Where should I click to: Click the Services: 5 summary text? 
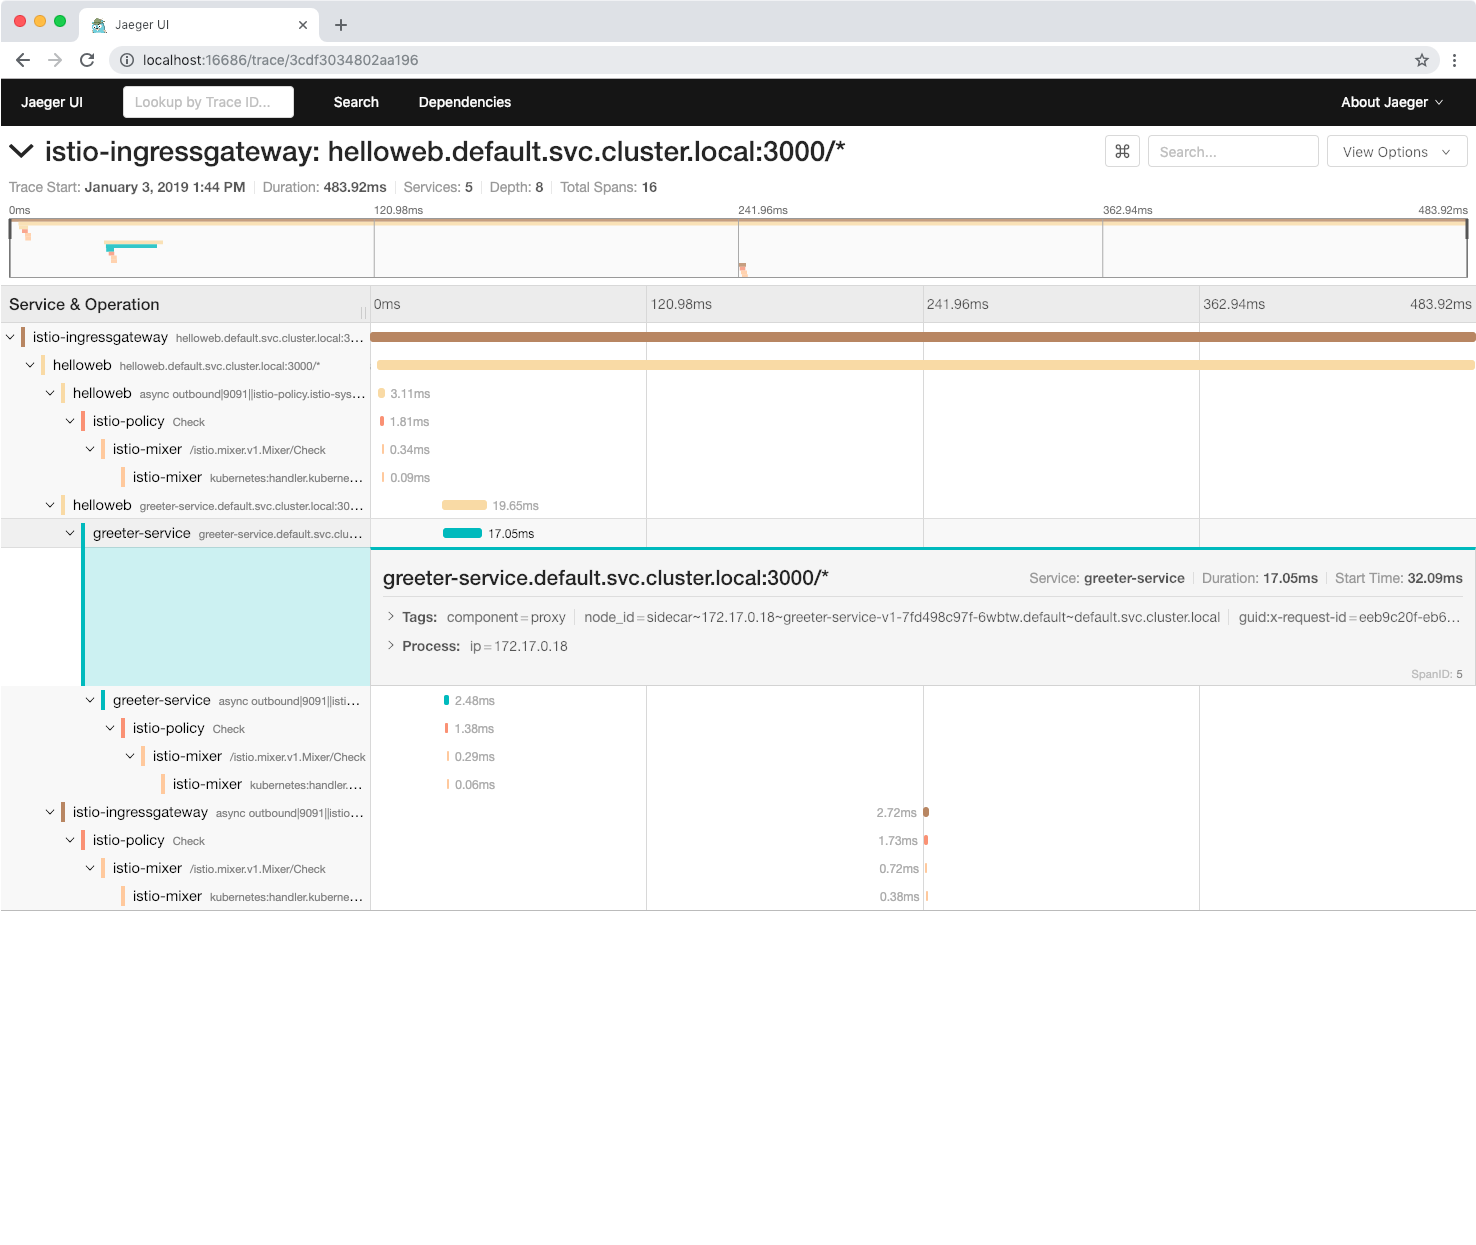(x=438, y=187)
